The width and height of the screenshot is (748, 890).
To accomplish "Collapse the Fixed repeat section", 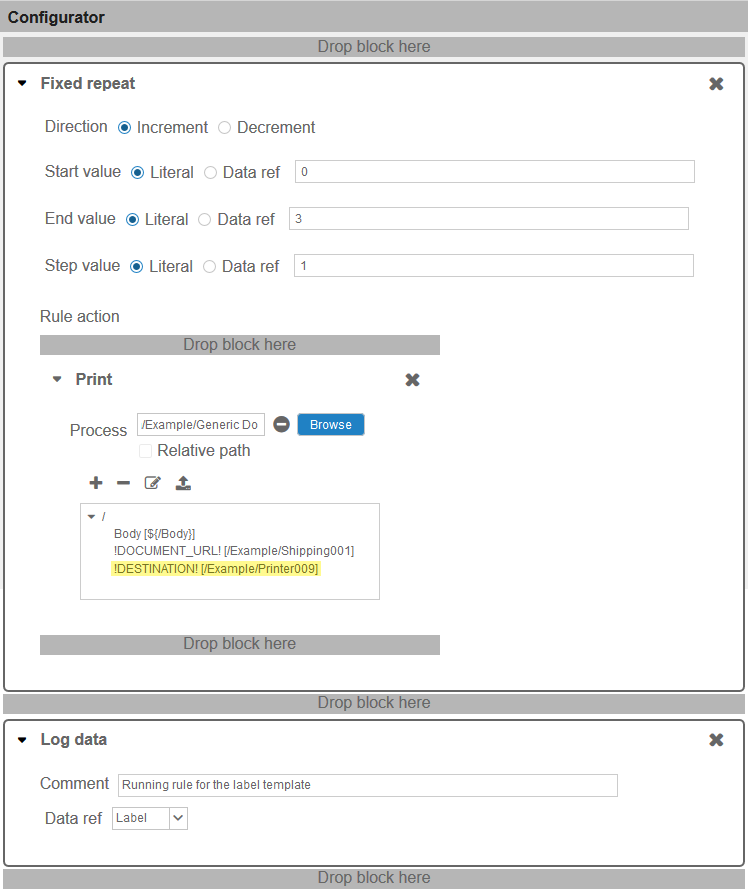I will [22, 83].
